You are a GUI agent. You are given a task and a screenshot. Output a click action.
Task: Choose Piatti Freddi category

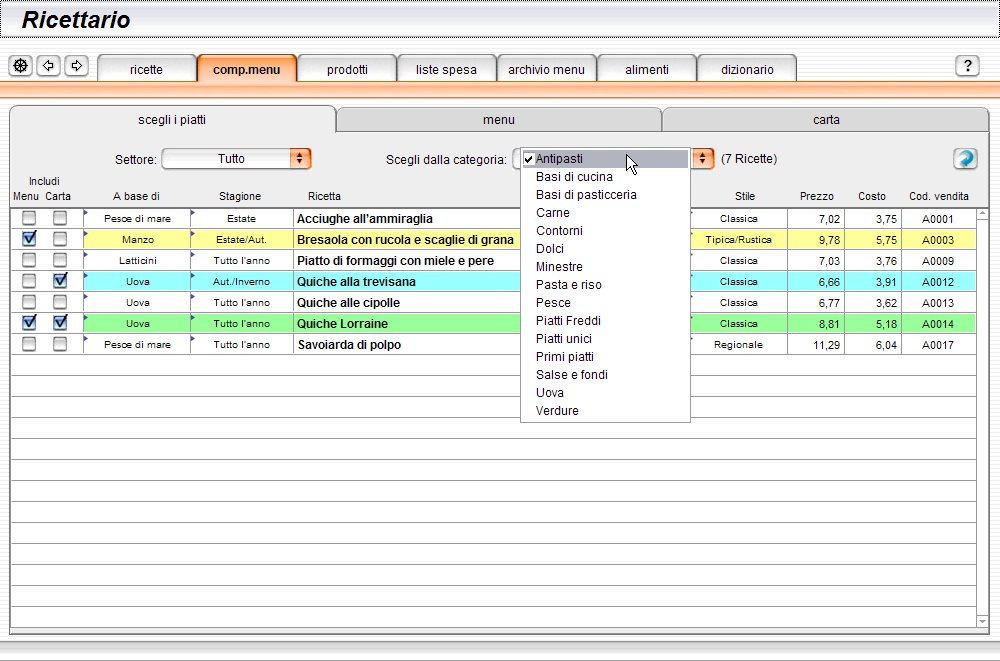pyautogui.click(x=605, y=320)
